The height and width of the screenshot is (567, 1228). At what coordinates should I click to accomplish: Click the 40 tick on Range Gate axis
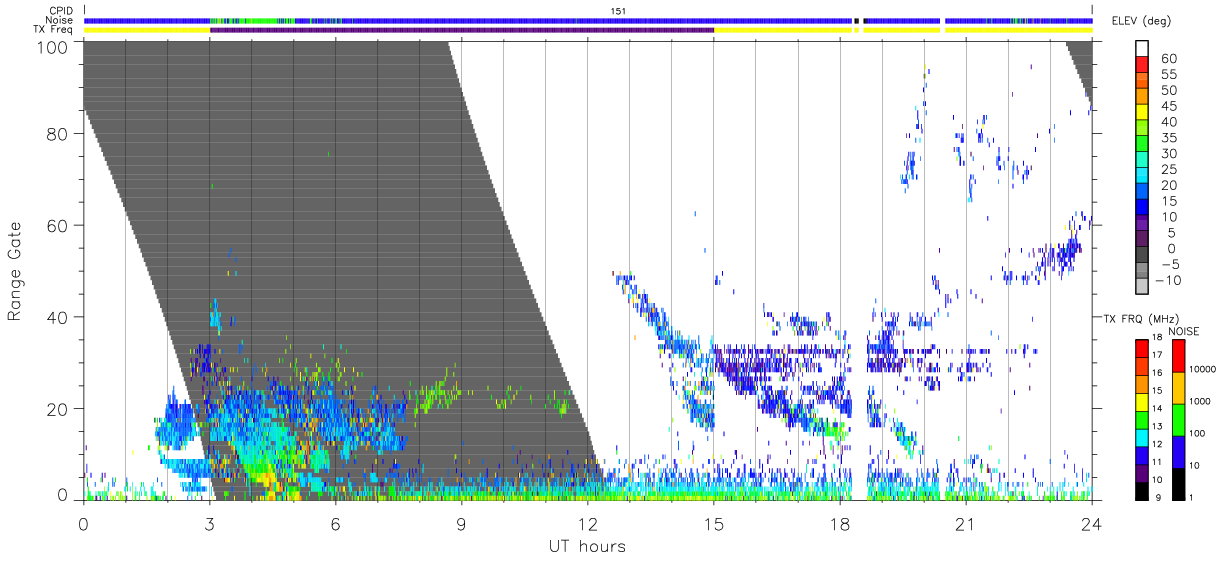(x=58, y=317)
